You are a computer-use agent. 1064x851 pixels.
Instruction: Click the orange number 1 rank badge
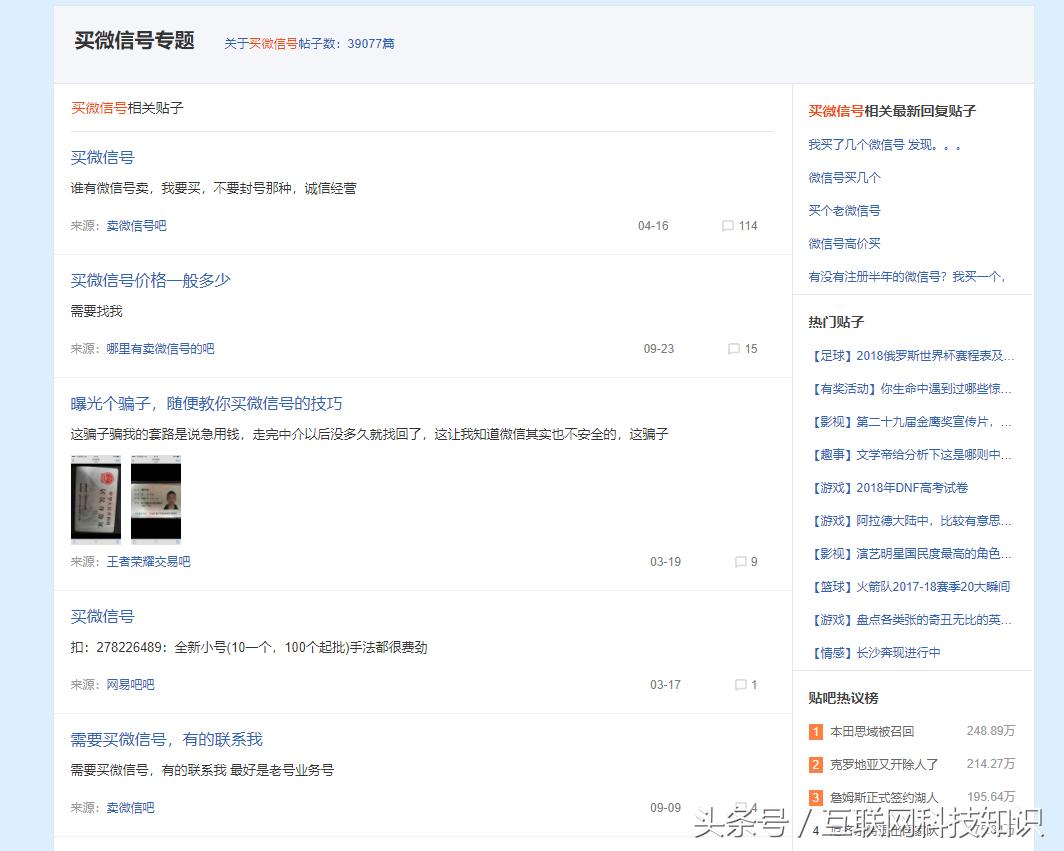click(816, 731)
